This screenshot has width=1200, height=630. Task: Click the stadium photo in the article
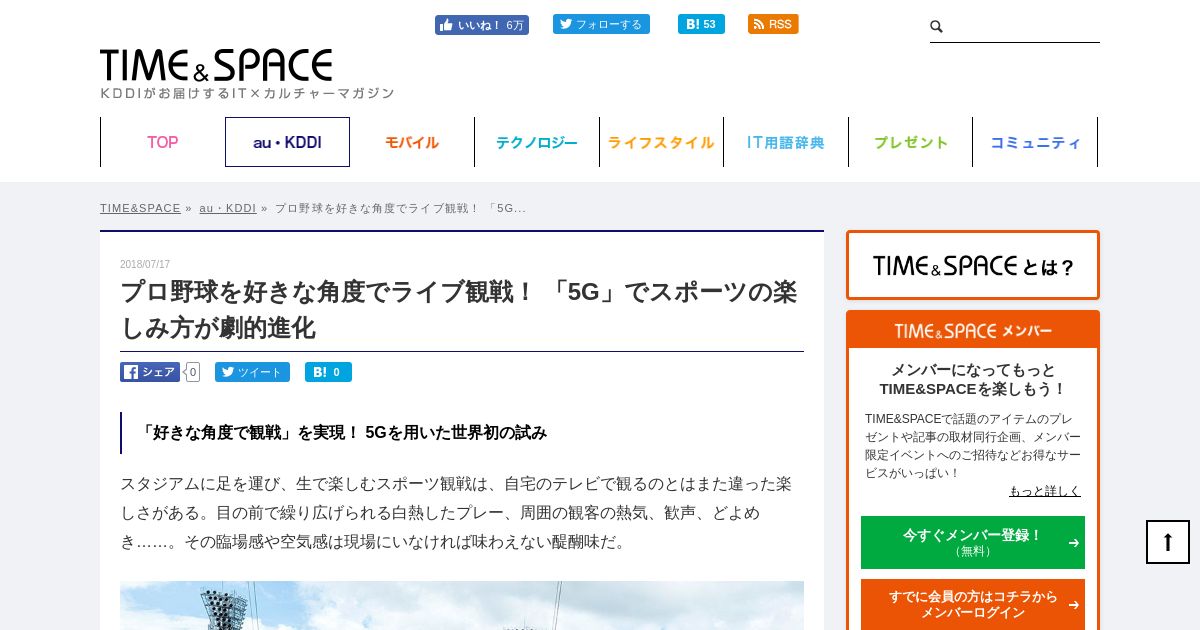[x=462, y=605]
